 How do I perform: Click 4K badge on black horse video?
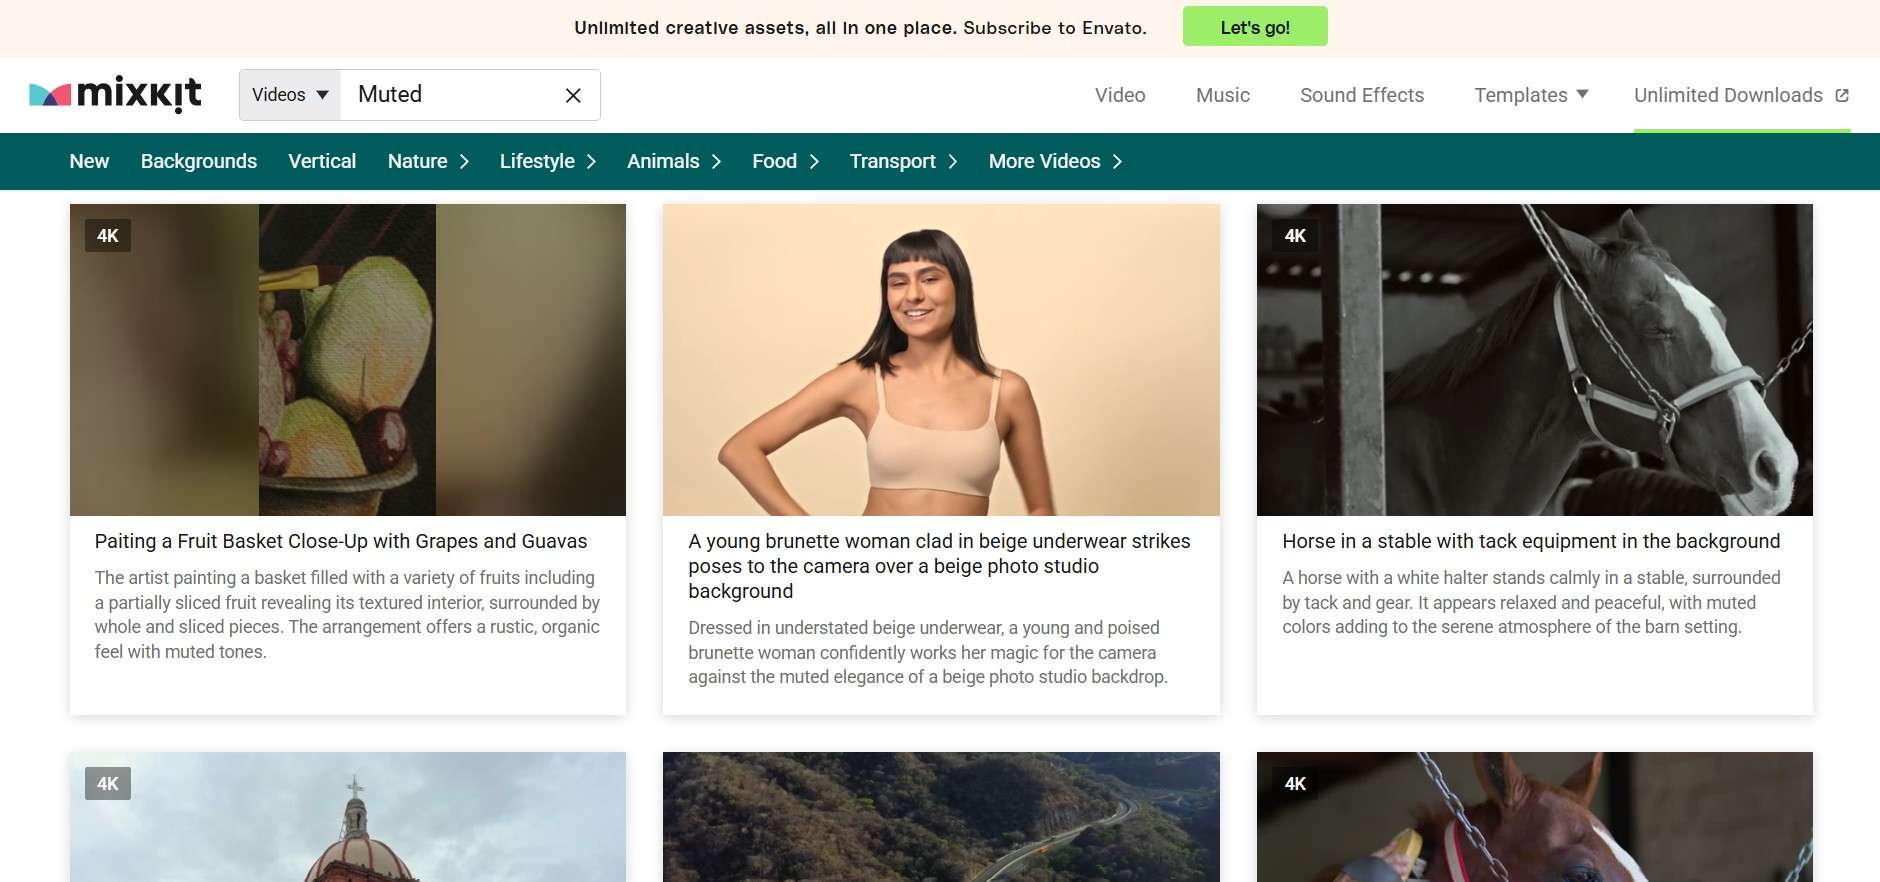(x=1295, y=236)
